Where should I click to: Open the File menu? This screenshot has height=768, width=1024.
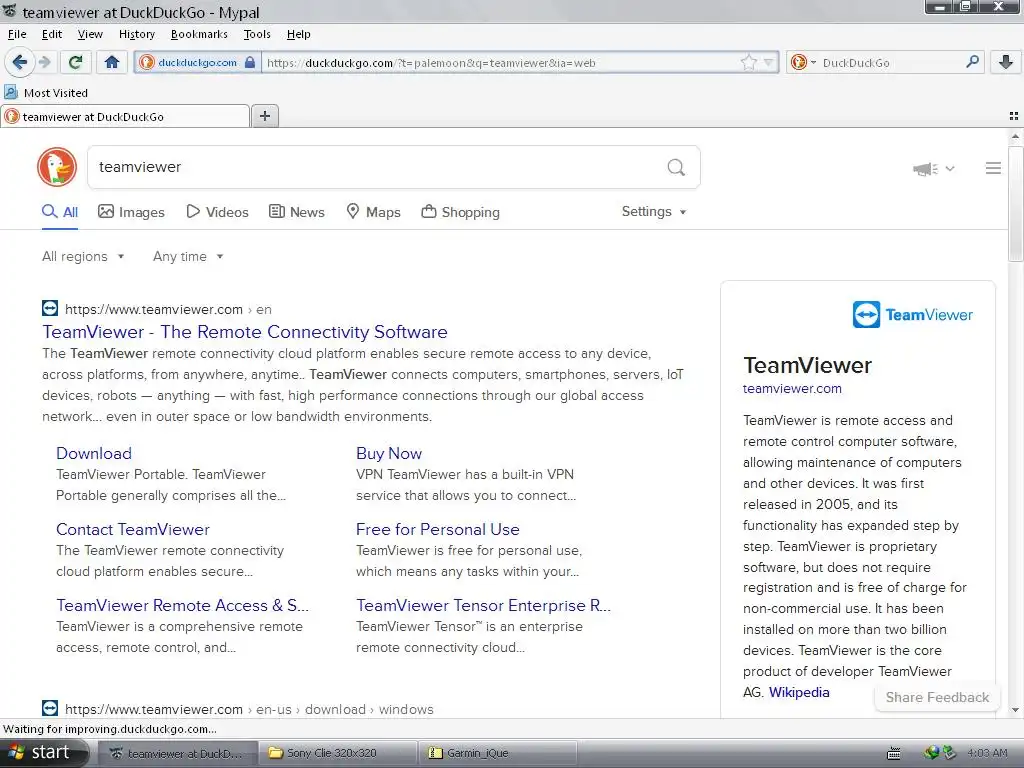[x=17, y=34]
